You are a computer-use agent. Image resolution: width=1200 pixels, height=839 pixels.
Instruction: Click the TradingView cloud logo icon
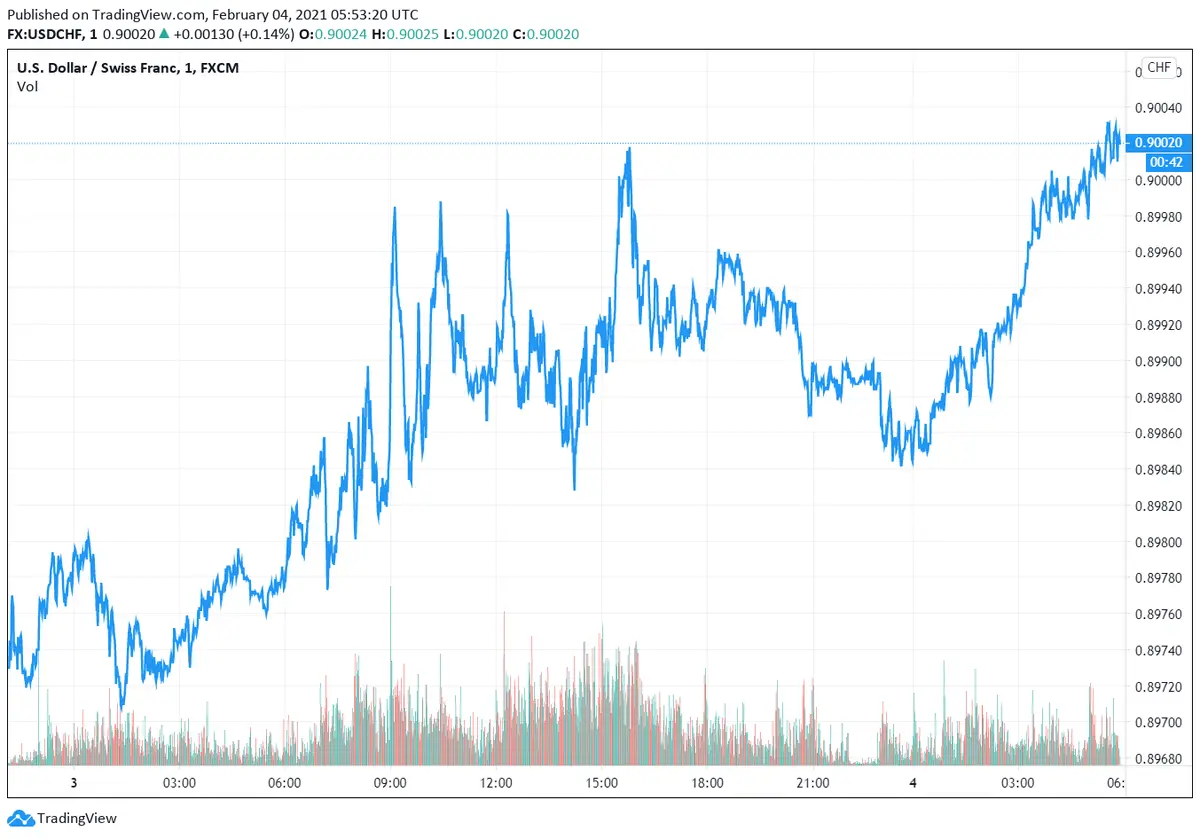21,818
